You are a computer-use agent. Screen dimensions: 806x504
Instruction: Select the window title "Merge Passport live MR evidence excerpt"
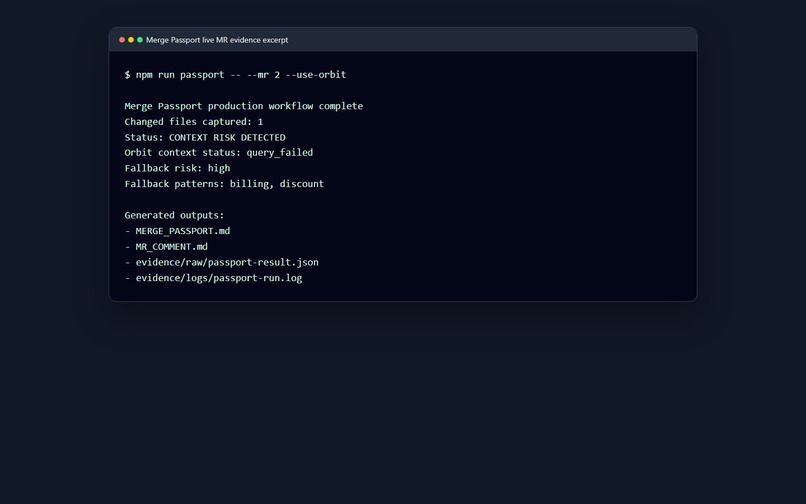tap(217, 40)
